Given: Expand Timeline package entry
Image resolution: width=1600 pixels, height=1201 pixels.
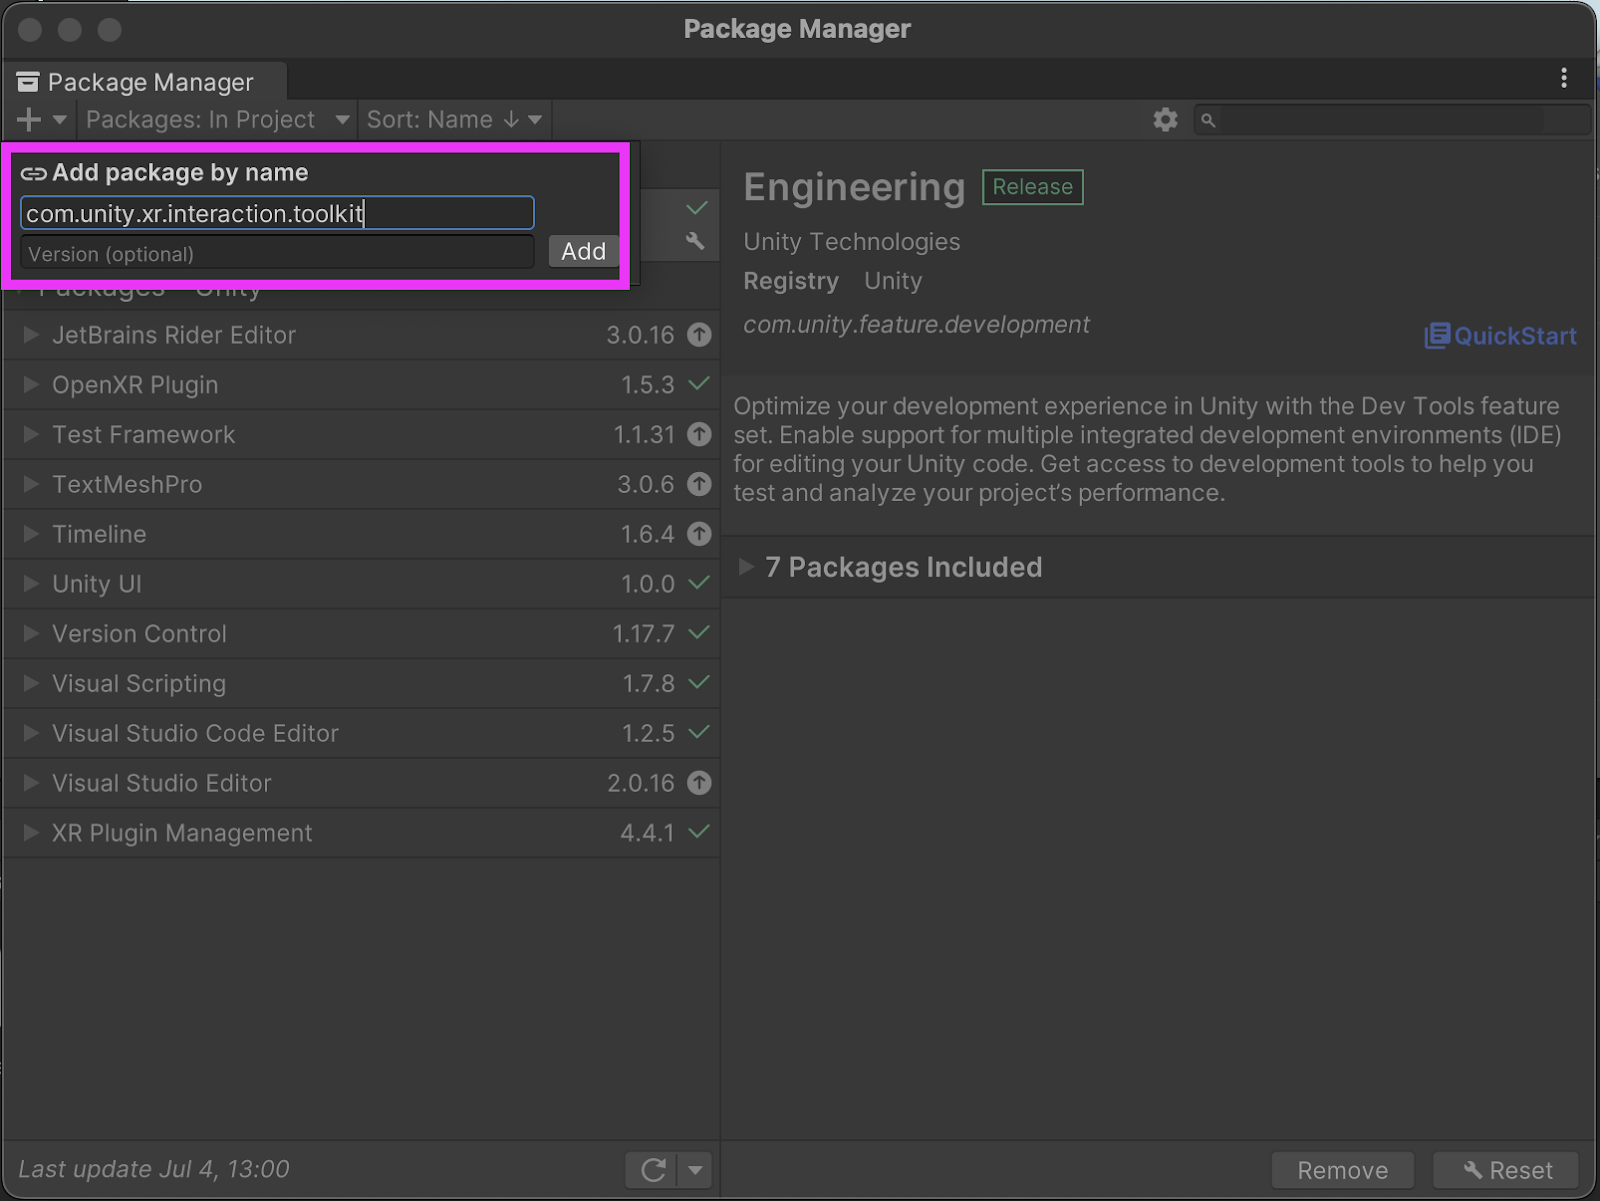Looking at the screenshot, I should pos(31,534).
